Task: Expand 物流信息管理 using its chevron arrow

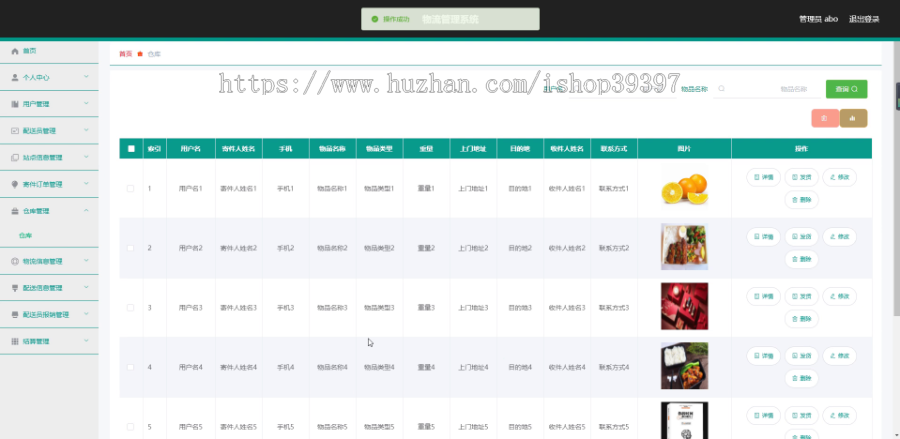Action: tap(86, 261)
